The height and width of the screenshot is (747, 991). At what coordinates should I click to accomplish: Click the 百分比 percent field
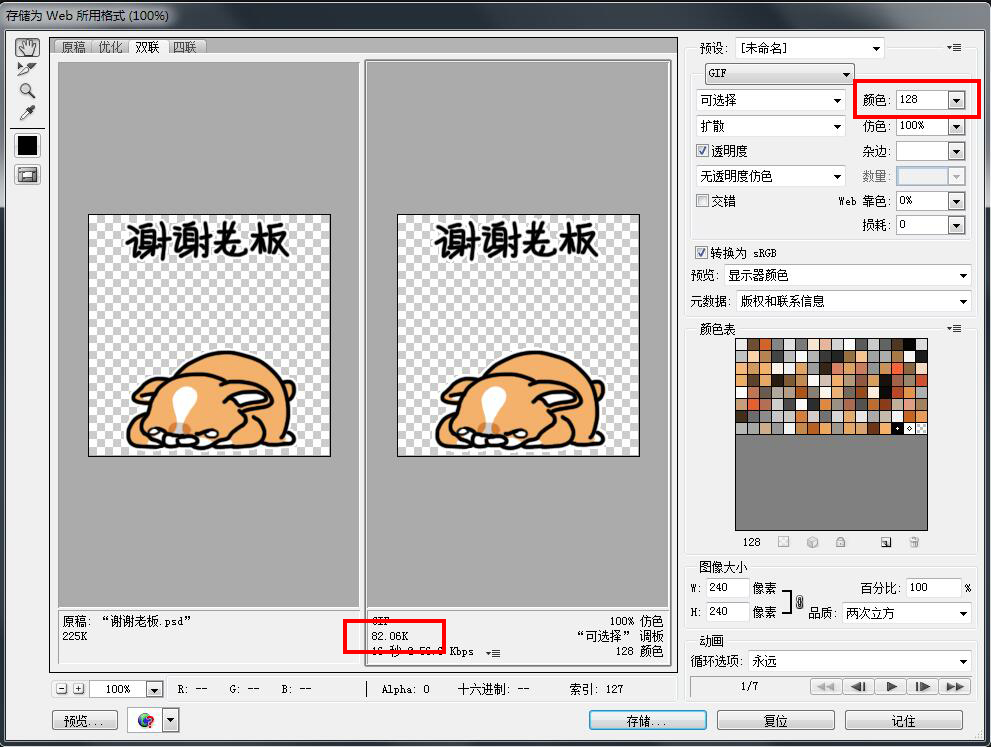click(x=933, y=588)
